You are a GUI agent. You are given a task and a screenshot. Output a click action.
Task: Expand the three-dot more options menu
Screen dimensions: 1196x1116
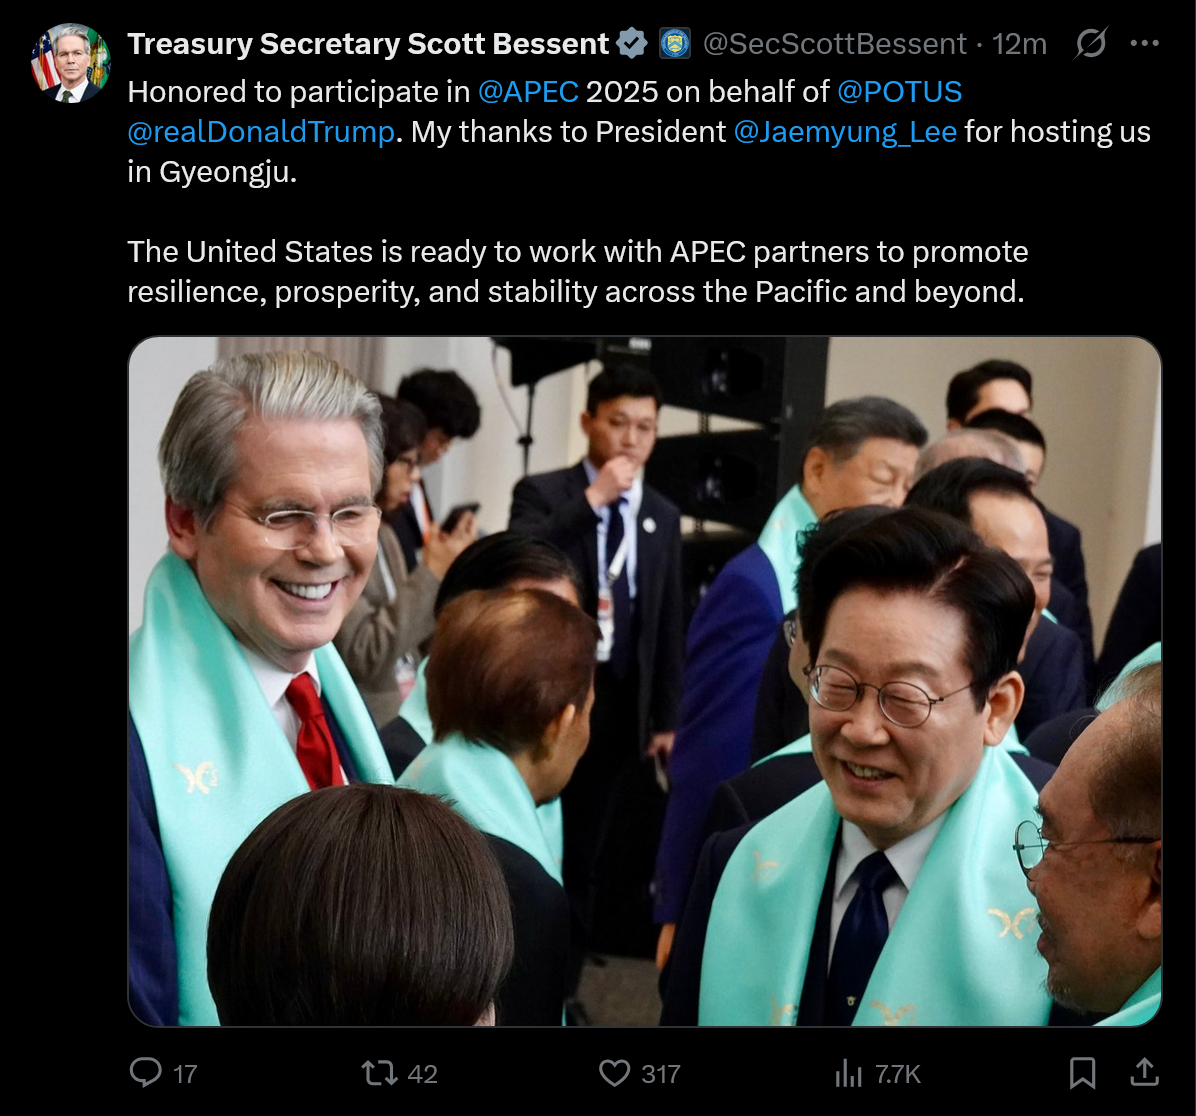[1145, 43]
